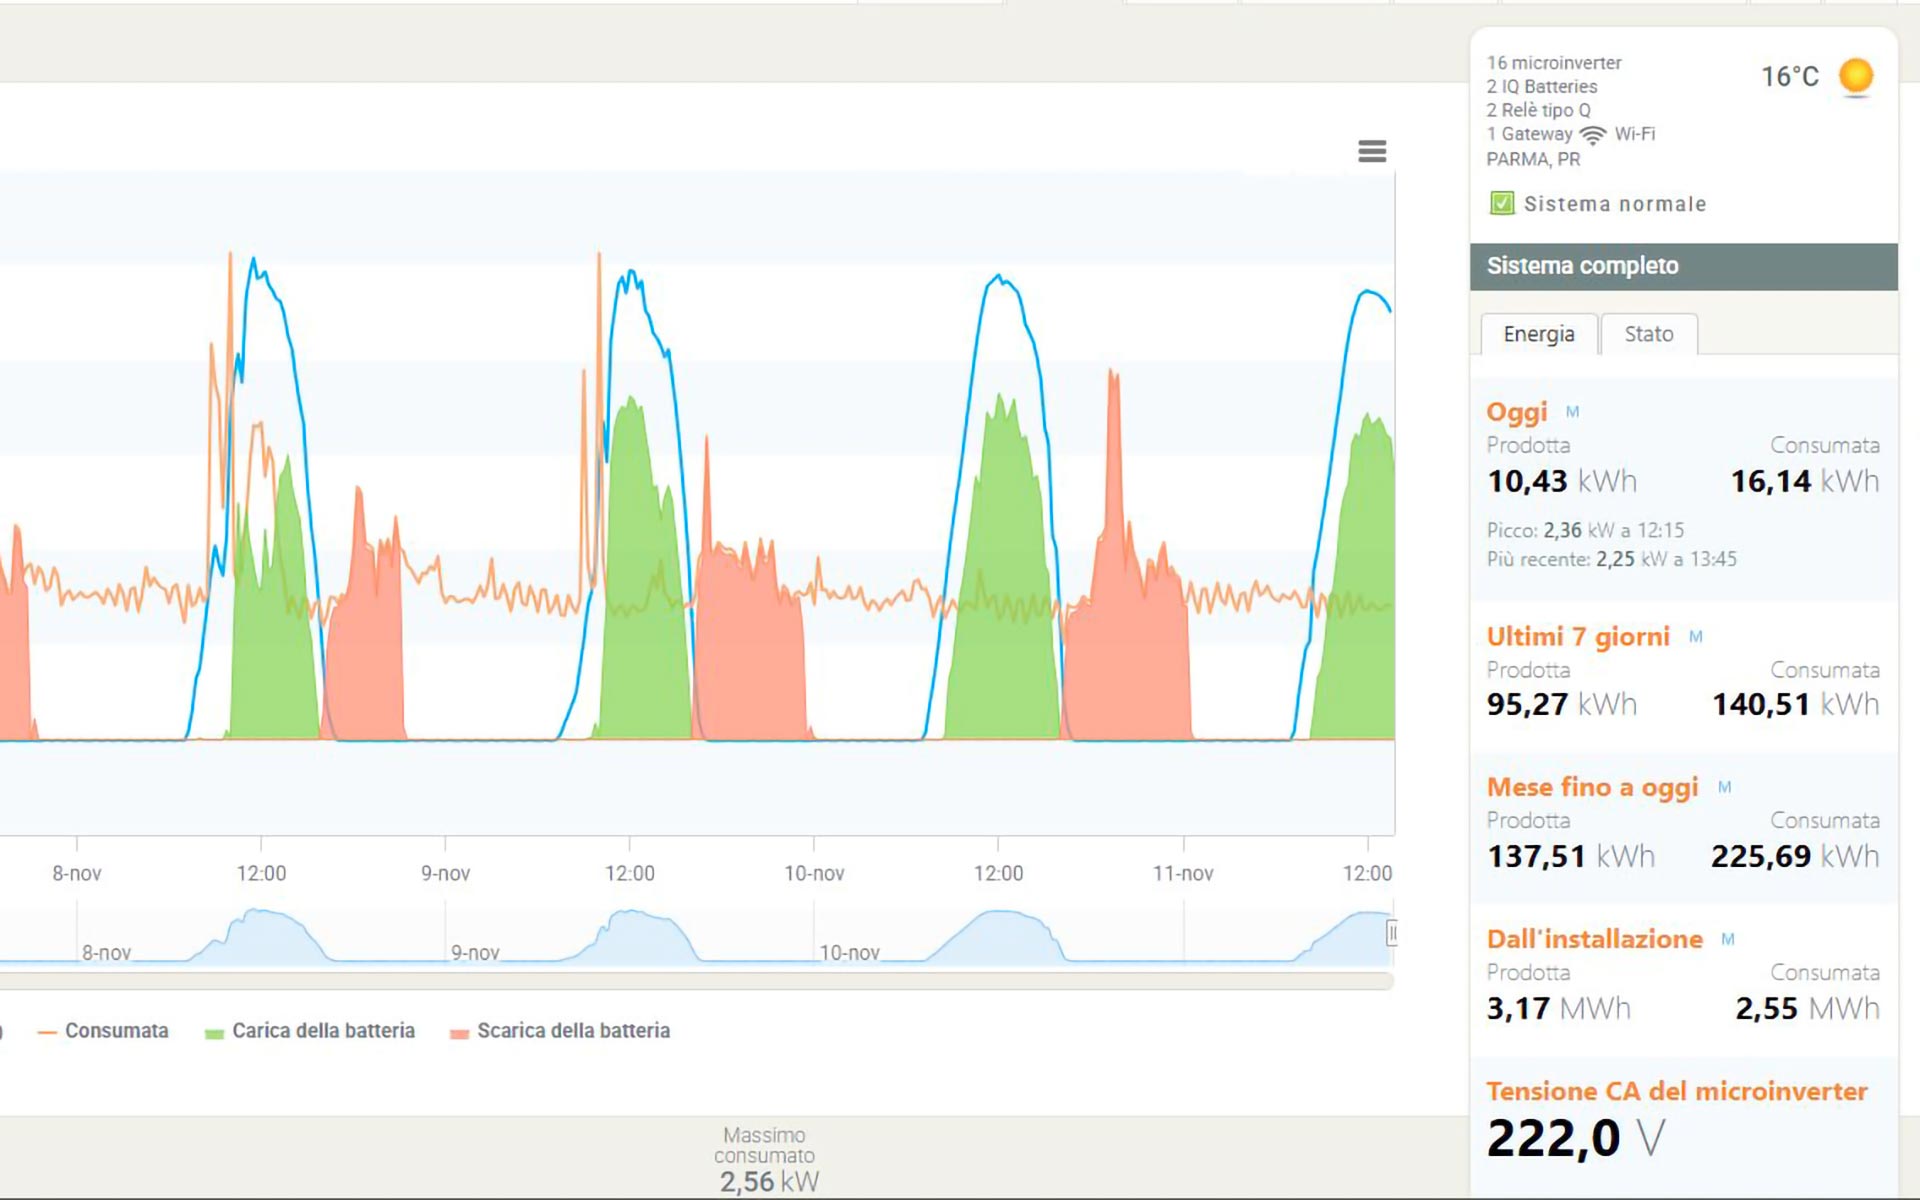
Task: Click the M badge beside Ultimi 7 giorni
Action: point(1695,637)
